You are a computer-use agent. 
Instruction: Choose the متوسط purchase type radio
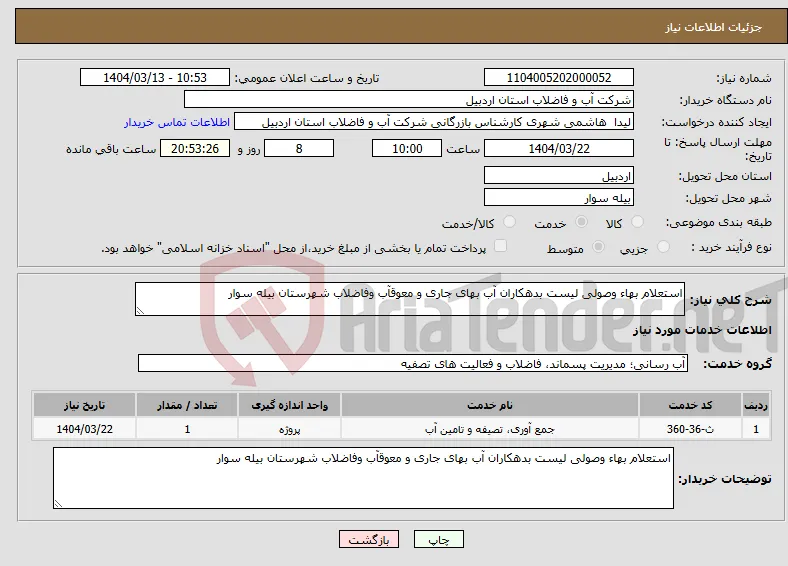point(599,246)
